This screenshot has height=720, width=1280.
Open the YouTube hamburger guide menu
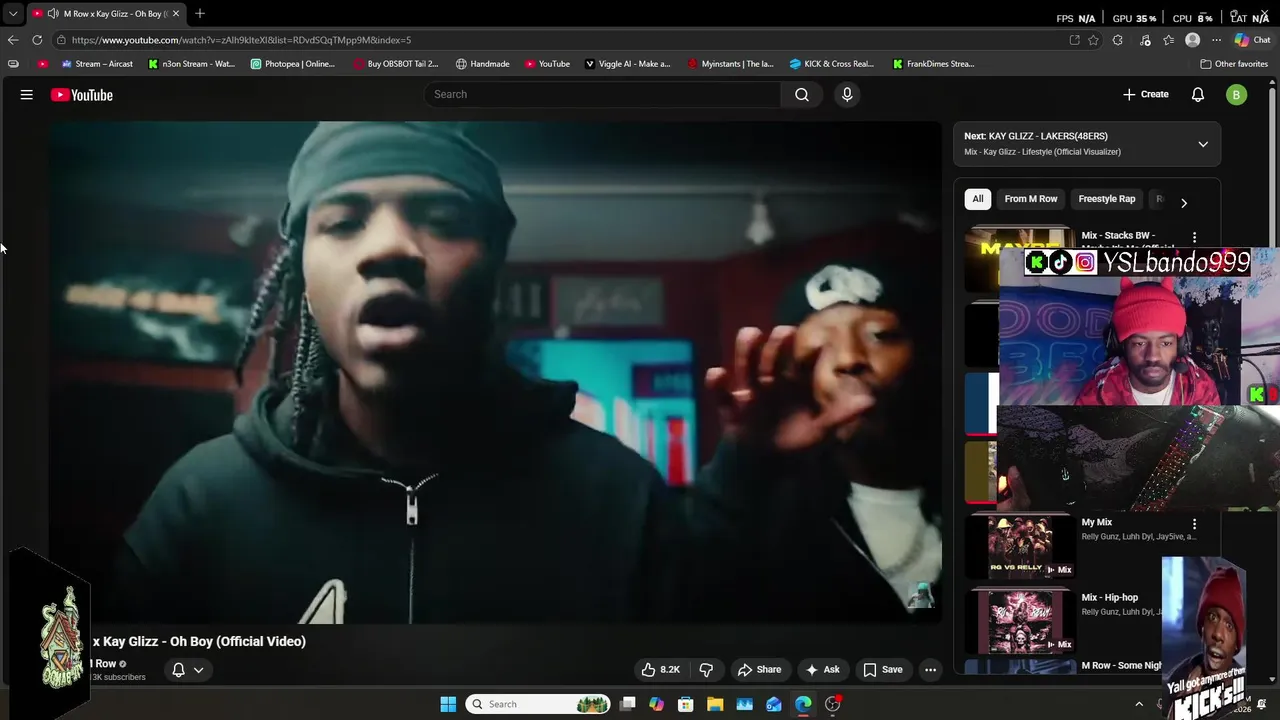[27, 95]
